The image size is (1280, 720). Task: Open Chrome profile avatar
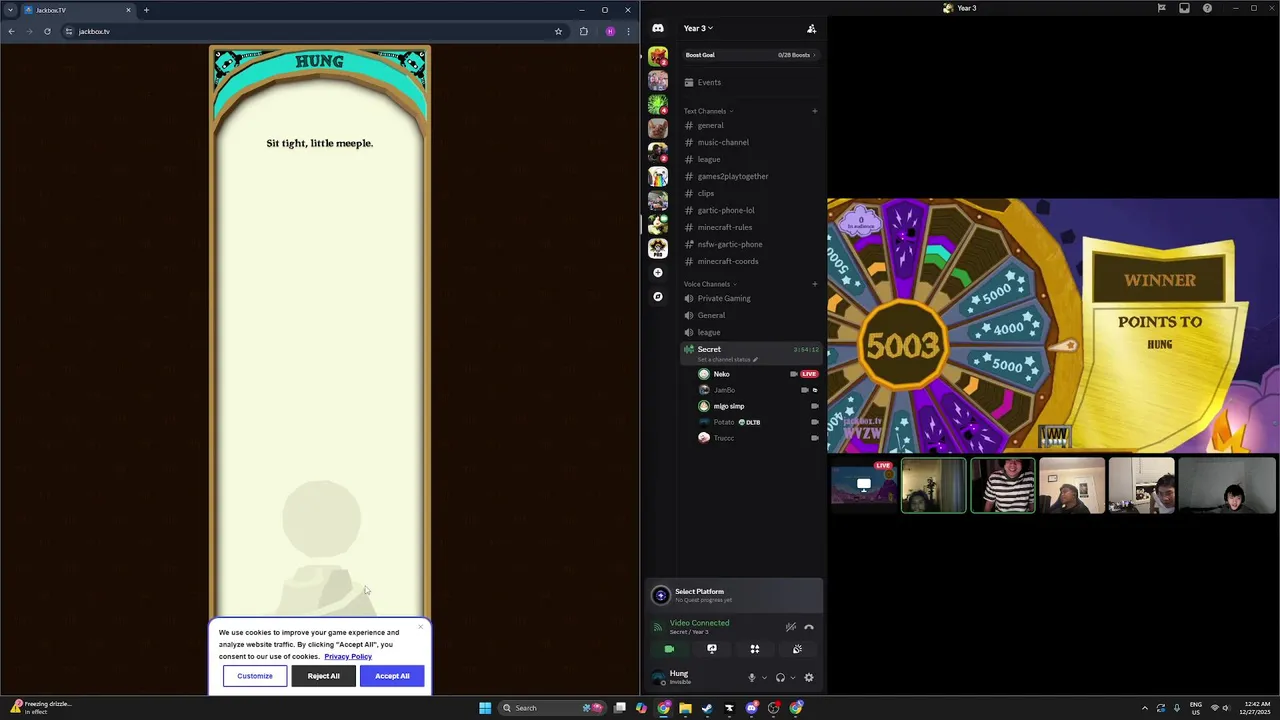coord(610,31)
